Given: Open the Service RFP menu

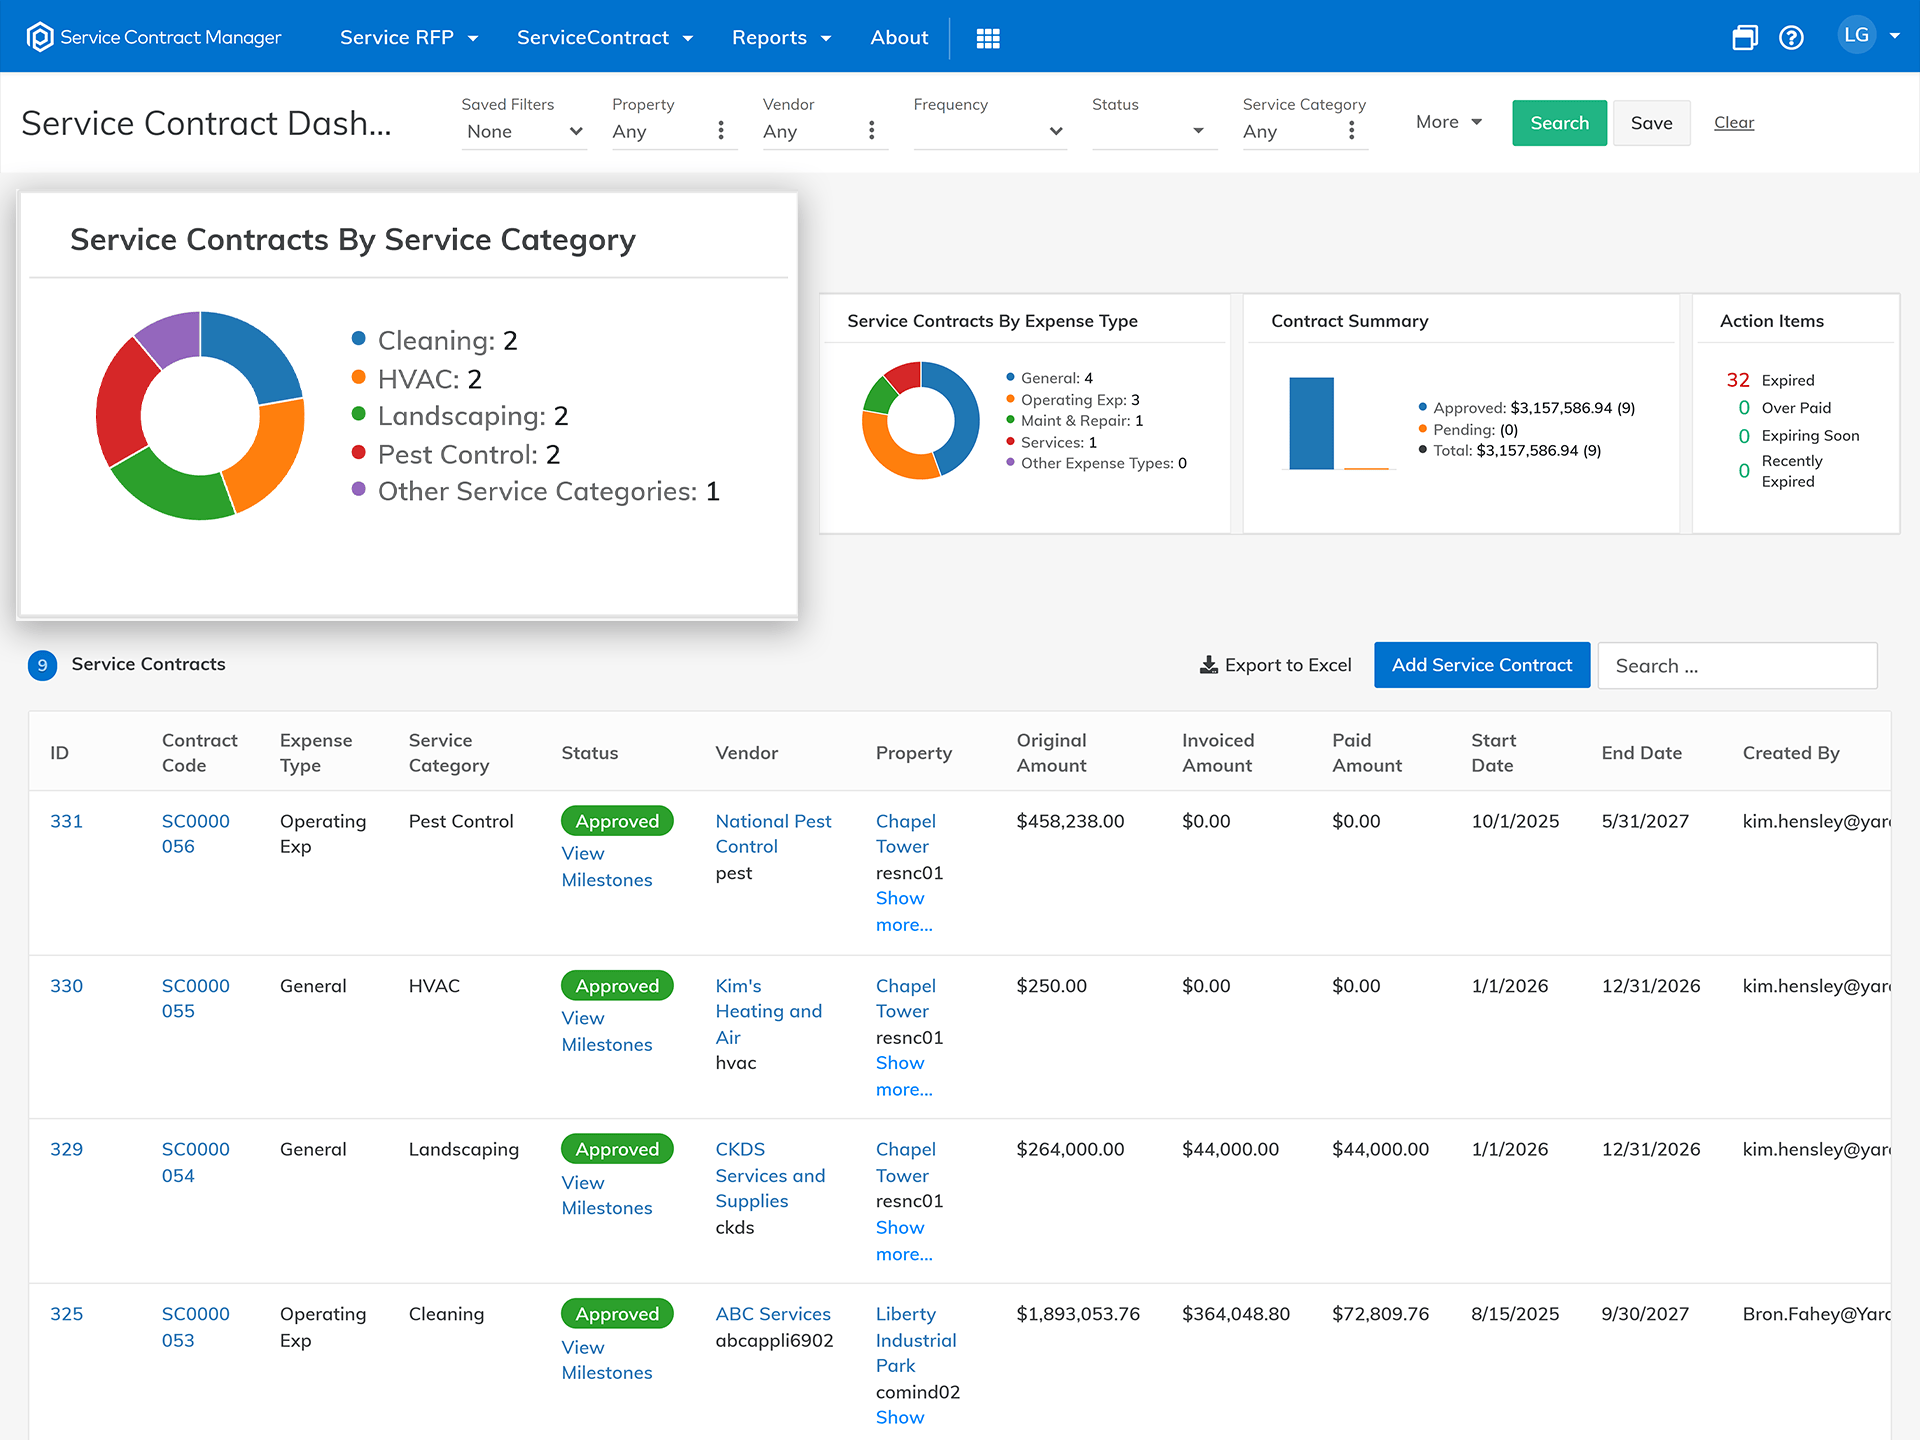Looking at the screenshot, I should tap(409, 38).
